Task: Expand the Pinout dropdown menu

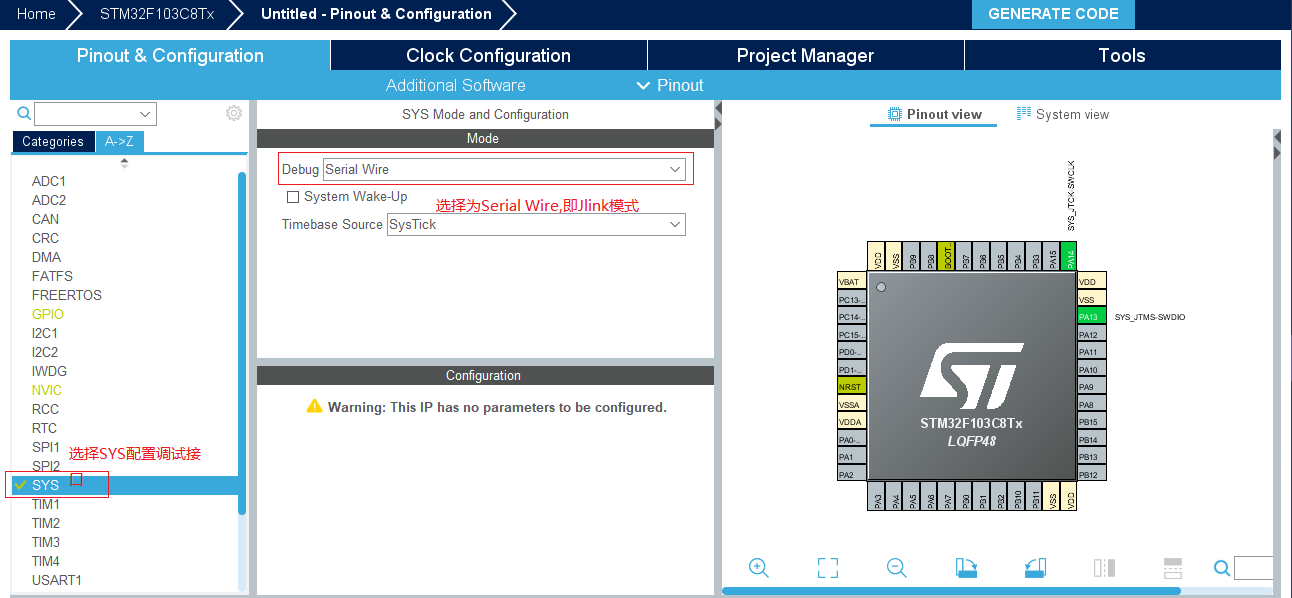Action: pos(670,85)
